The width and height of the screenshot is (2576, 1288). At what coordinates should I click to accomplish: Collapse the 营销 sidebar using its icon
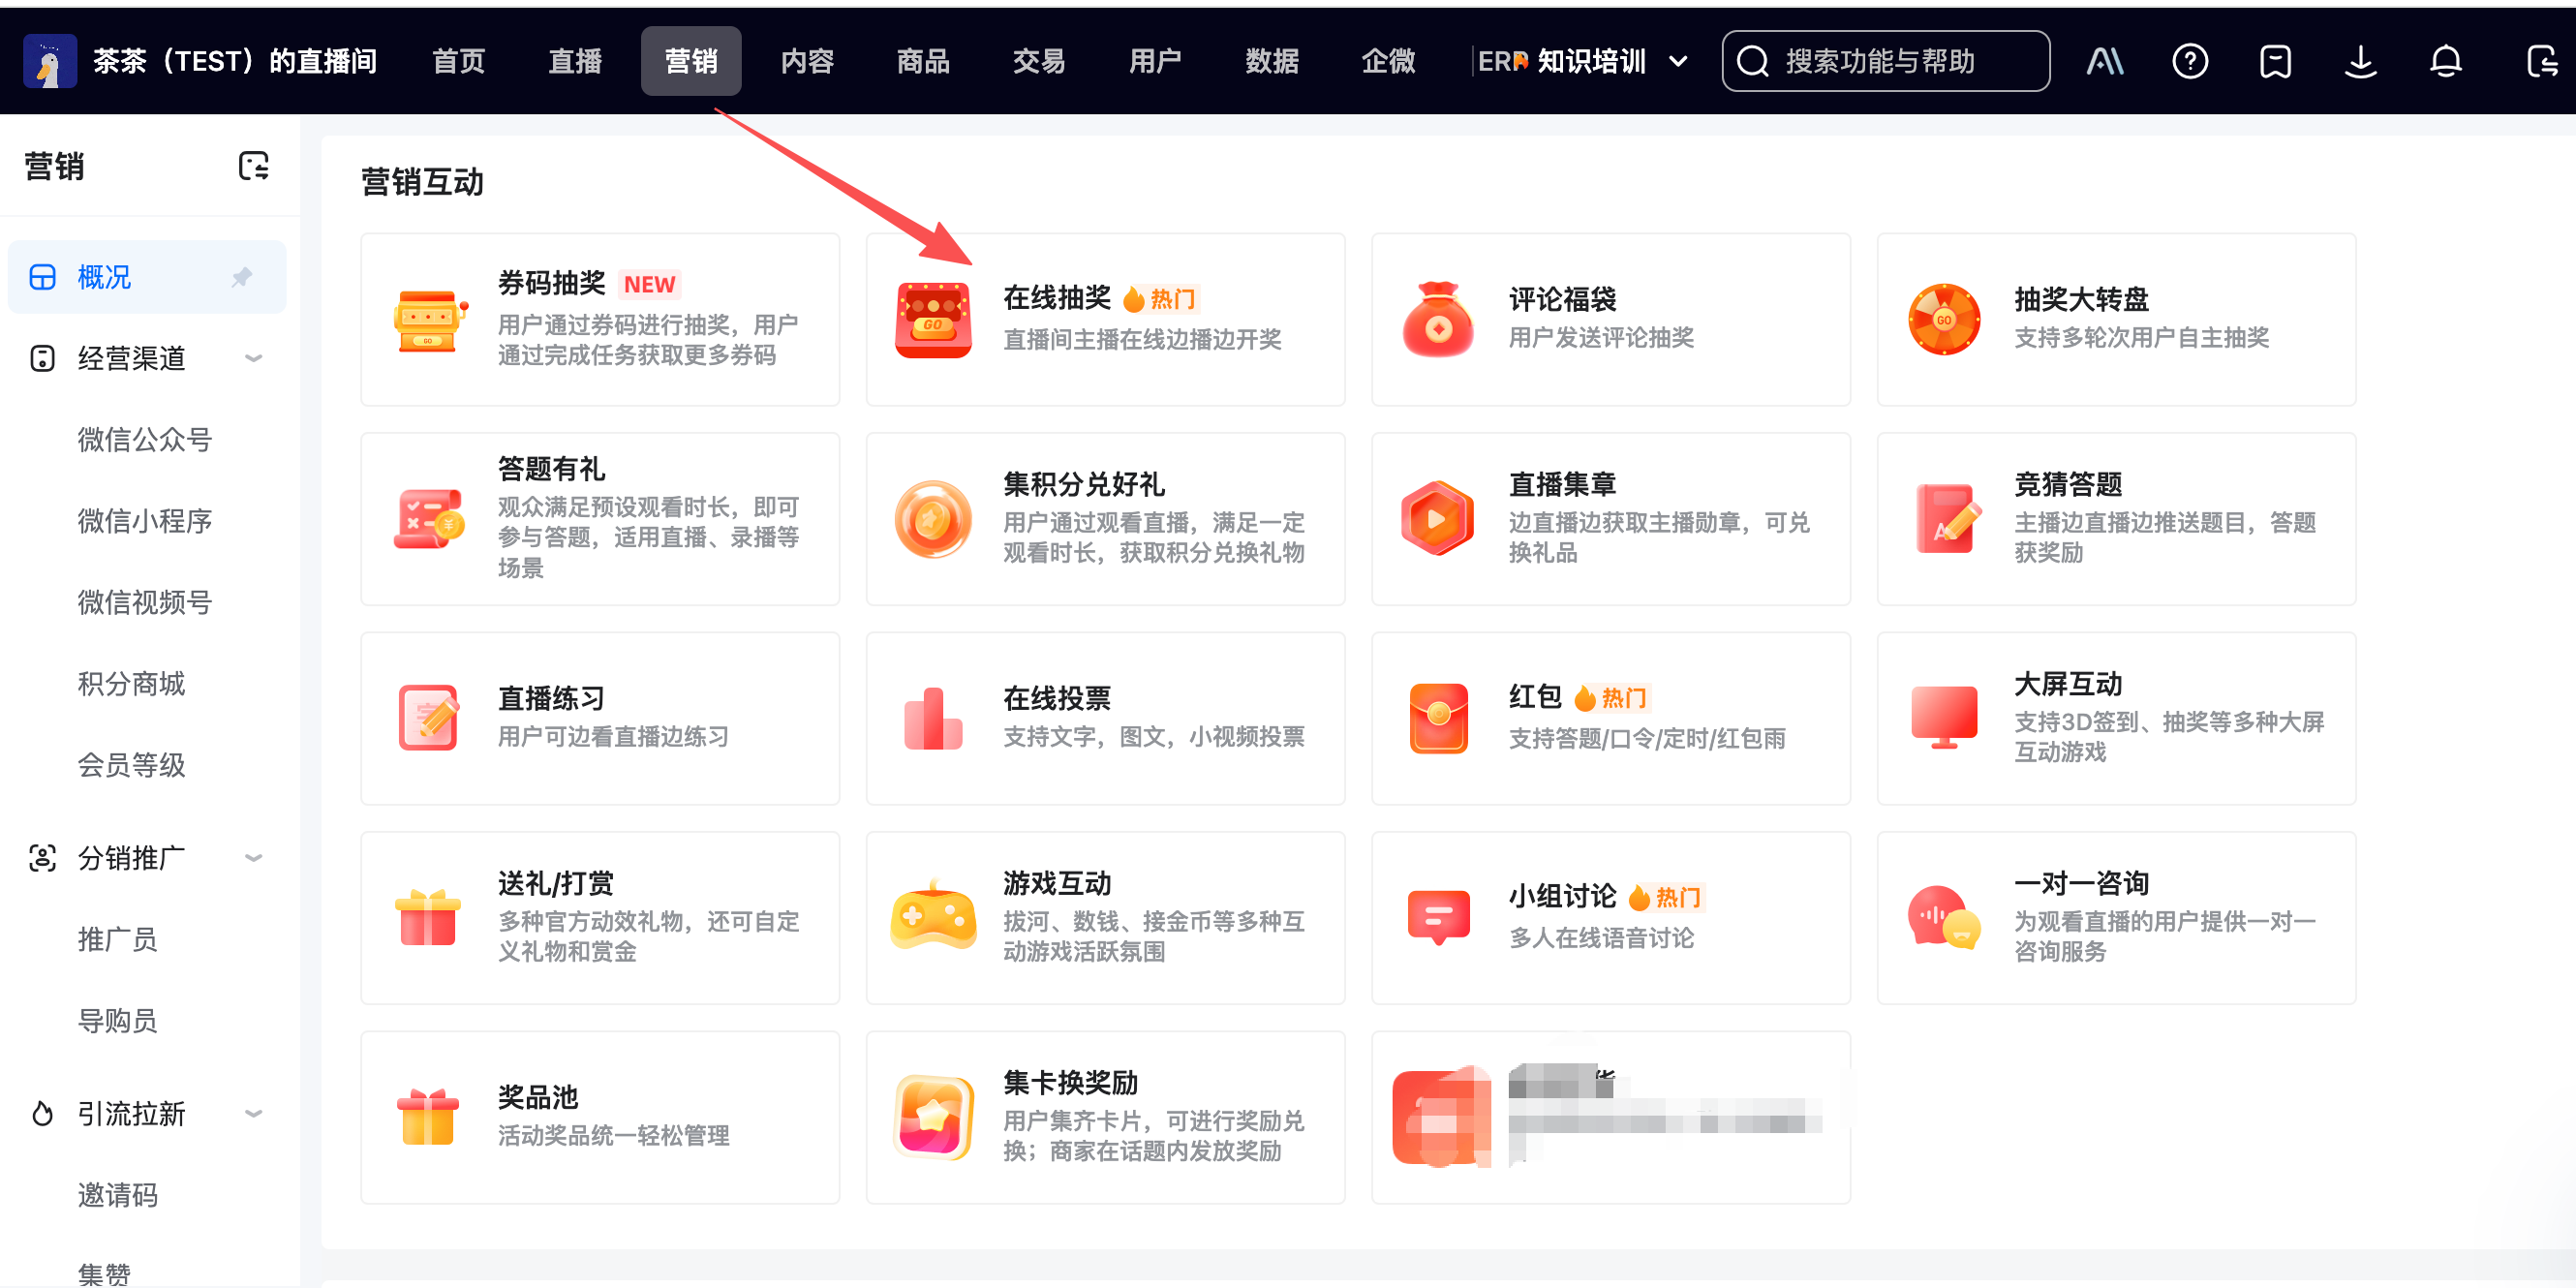tap(253, 166)
